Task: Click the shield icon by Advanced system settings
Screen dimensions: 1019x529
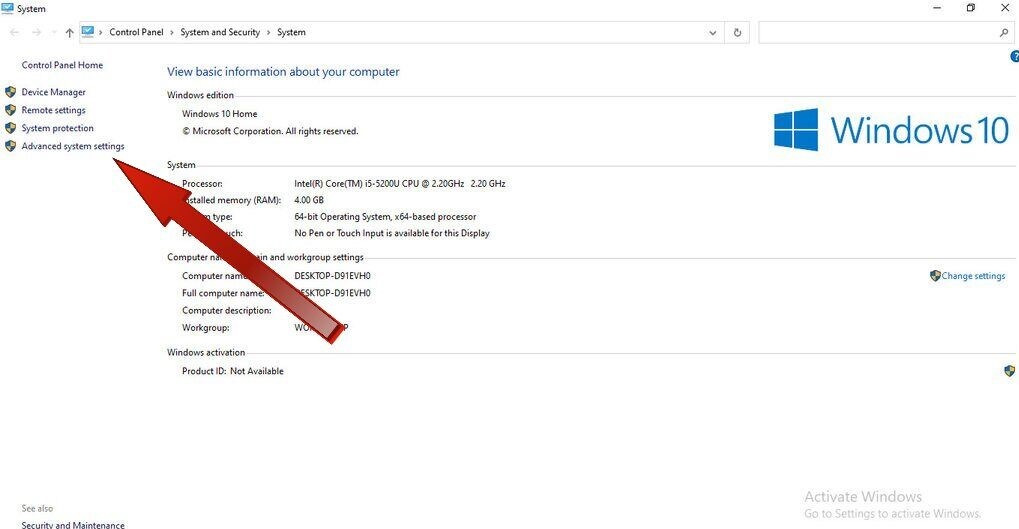Action: (x=10, y=146)
